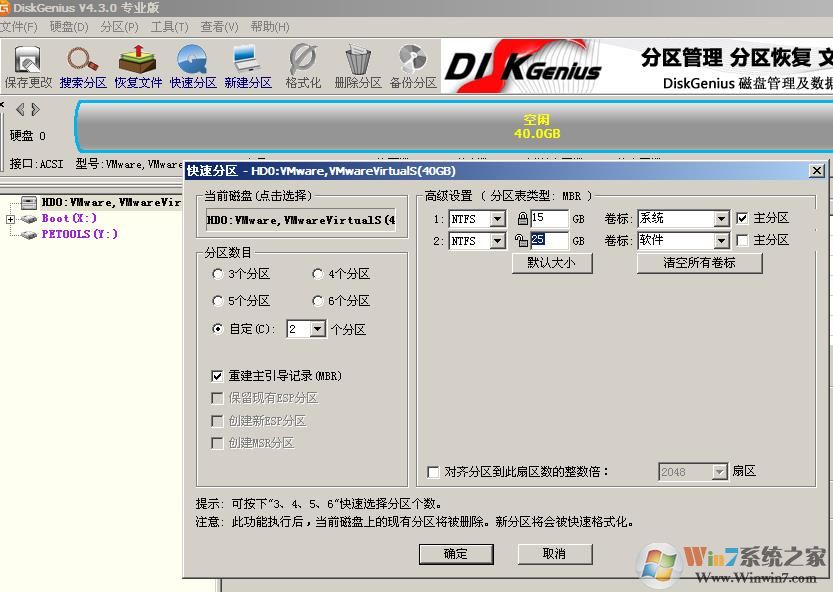Toggle the lock icon for partition 2 size
Viewport: 833px width, 592px height.
[521, 241]
